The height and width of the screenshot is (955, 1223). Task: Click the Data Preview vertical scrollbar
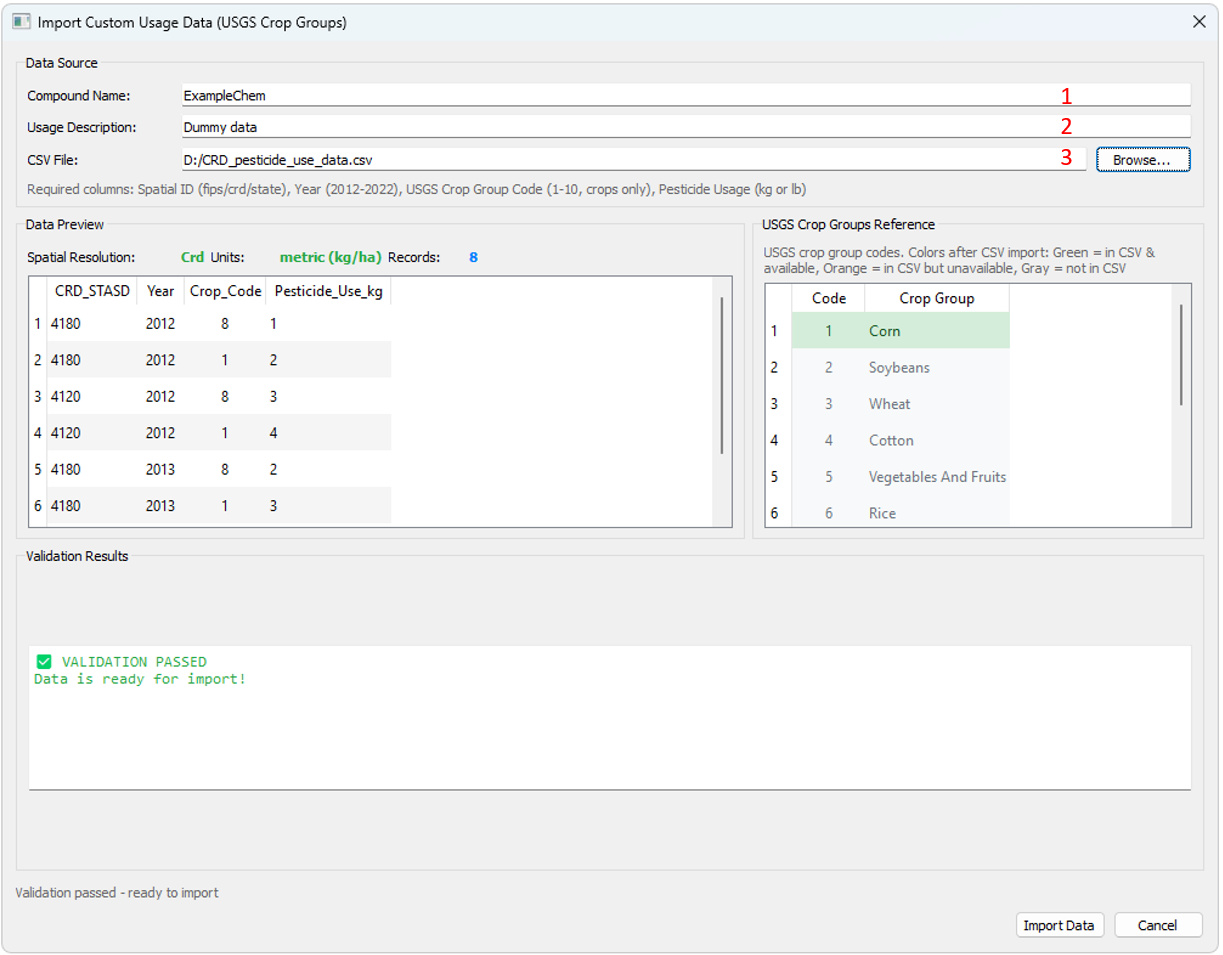(721, 375)
